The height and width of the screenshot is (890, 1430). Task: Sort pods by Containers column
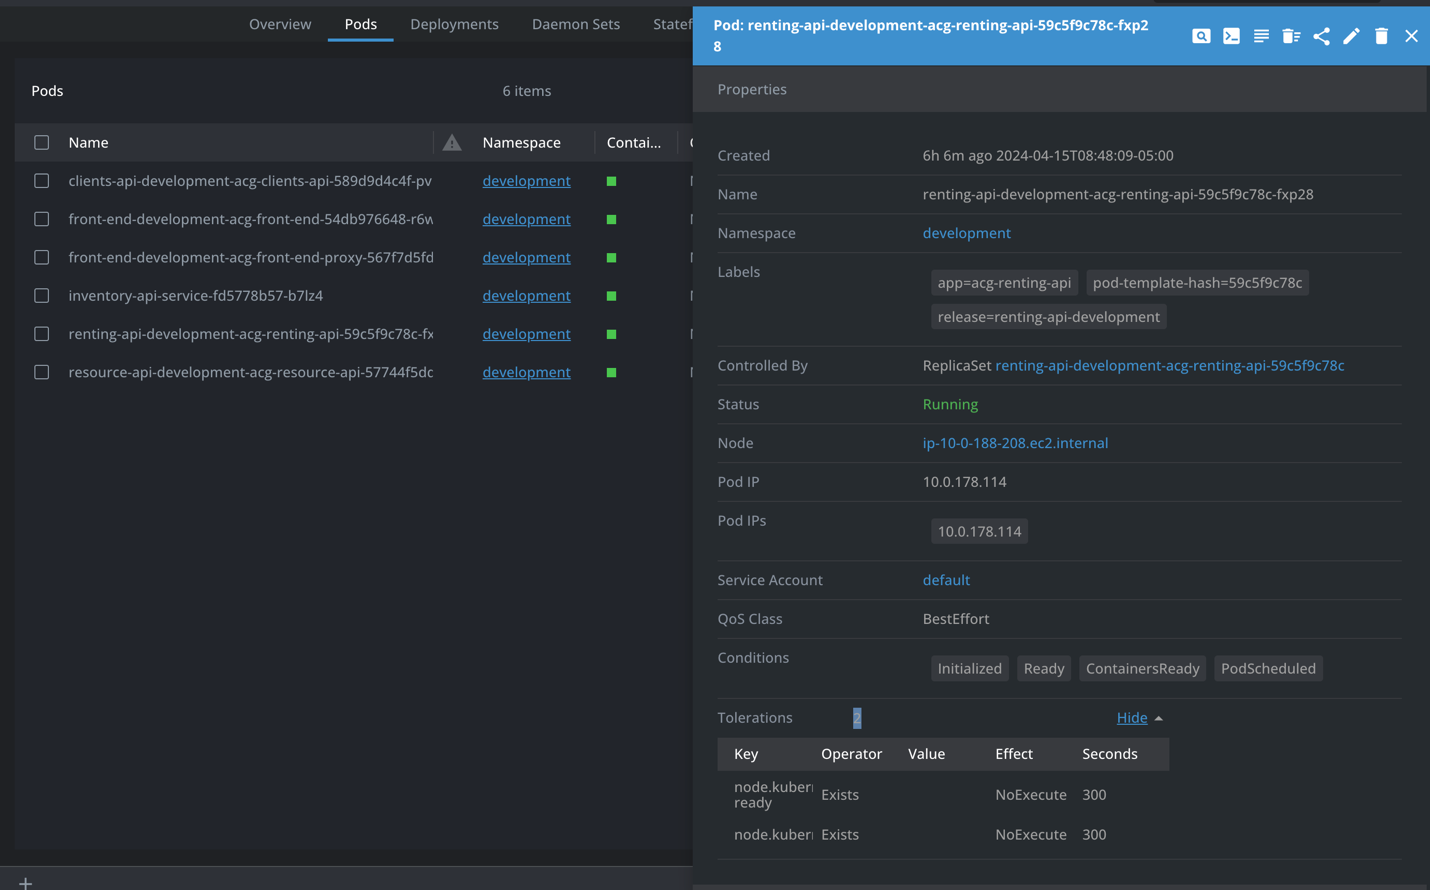(633, 142)
